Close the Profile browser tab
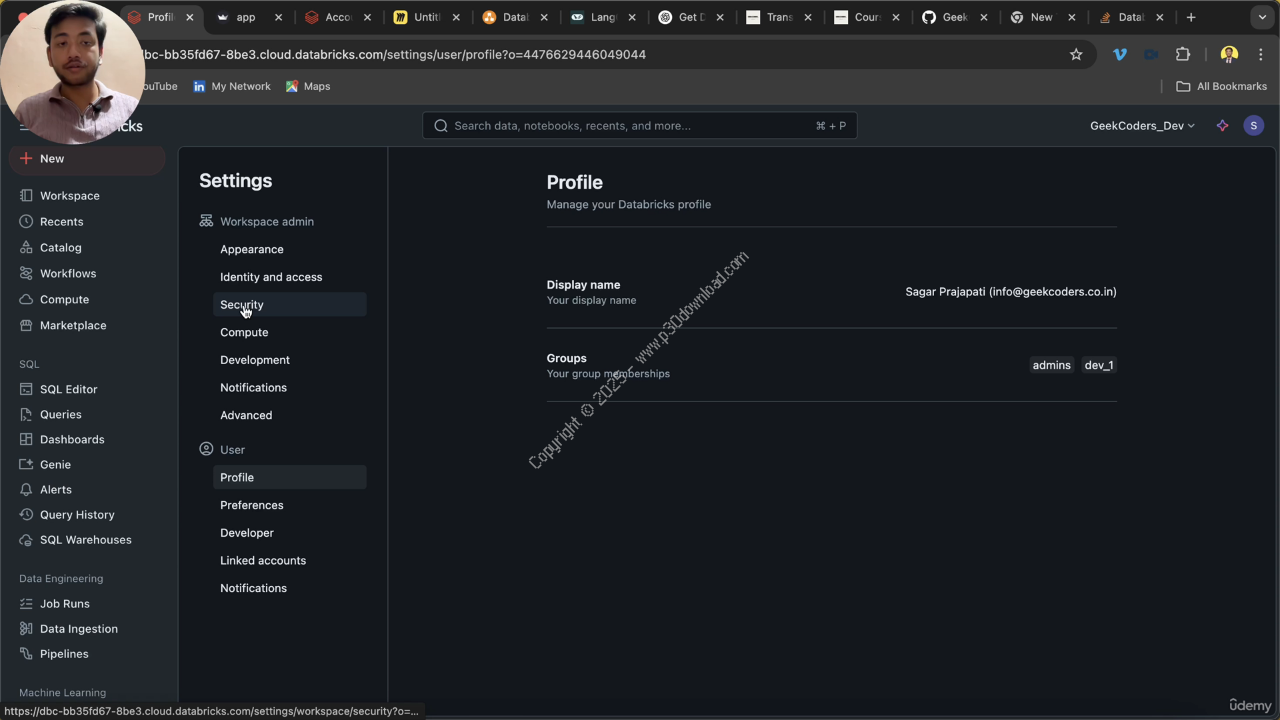 point(189,17)
